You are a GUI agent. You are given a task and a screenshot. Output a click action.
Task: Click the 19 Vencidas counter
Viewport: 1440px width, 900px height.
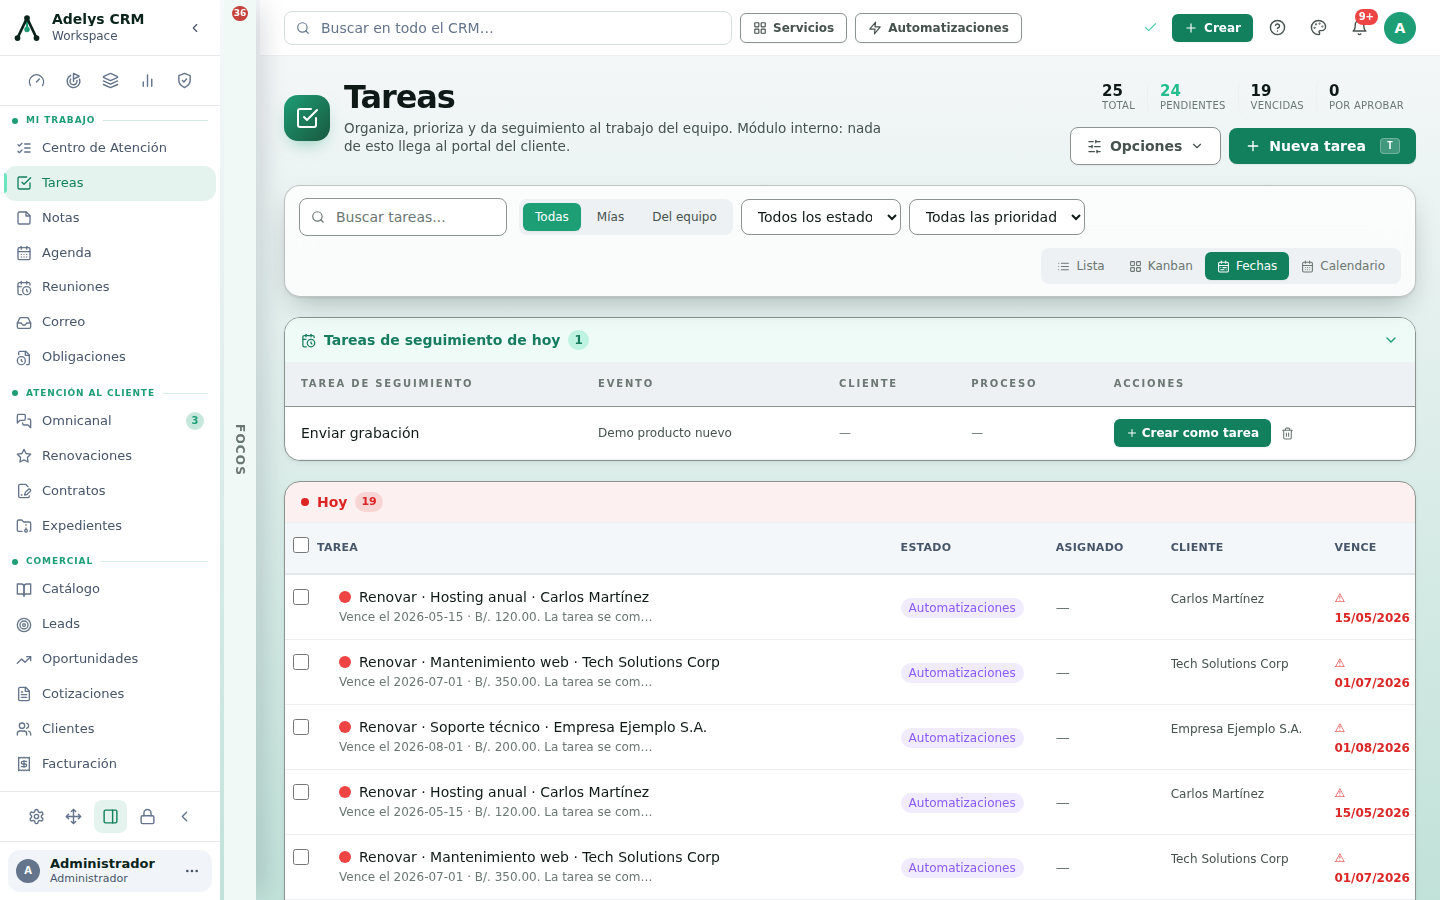1277,96
